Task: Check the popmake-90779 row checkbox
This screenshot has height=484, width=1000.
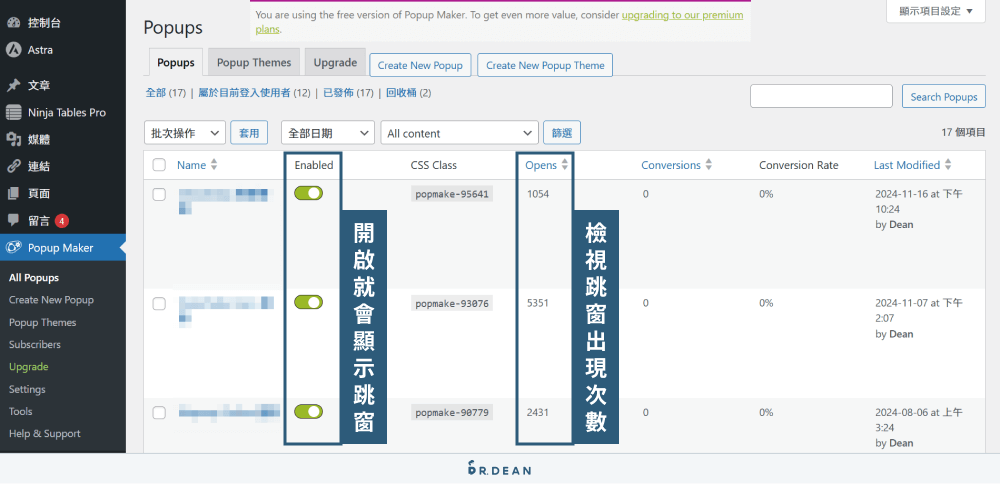Action: click(159, 413)
